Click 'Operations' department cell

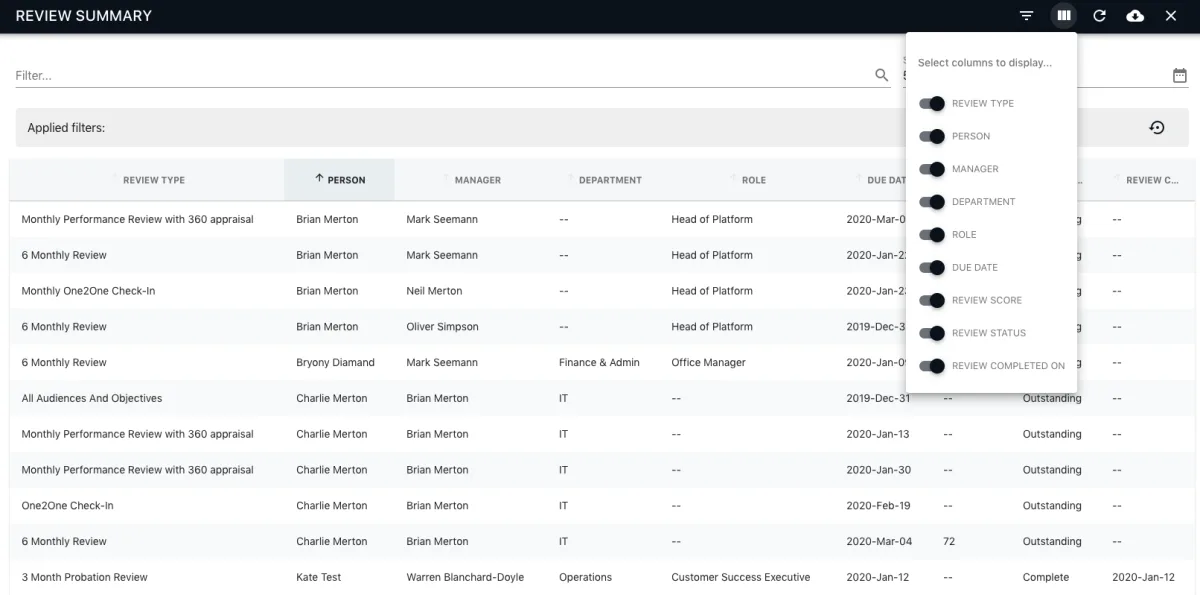pyautogui.click(x=585, y=577)
